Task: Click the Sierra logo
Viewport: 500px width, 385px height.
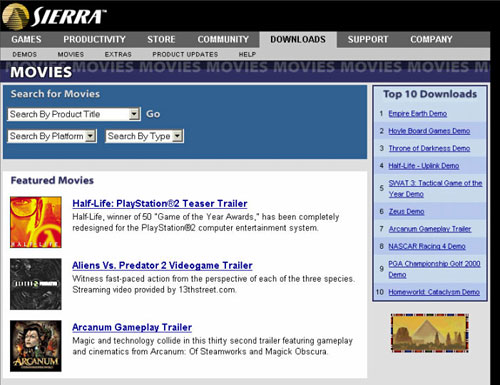Action: (x=54, y=16)
